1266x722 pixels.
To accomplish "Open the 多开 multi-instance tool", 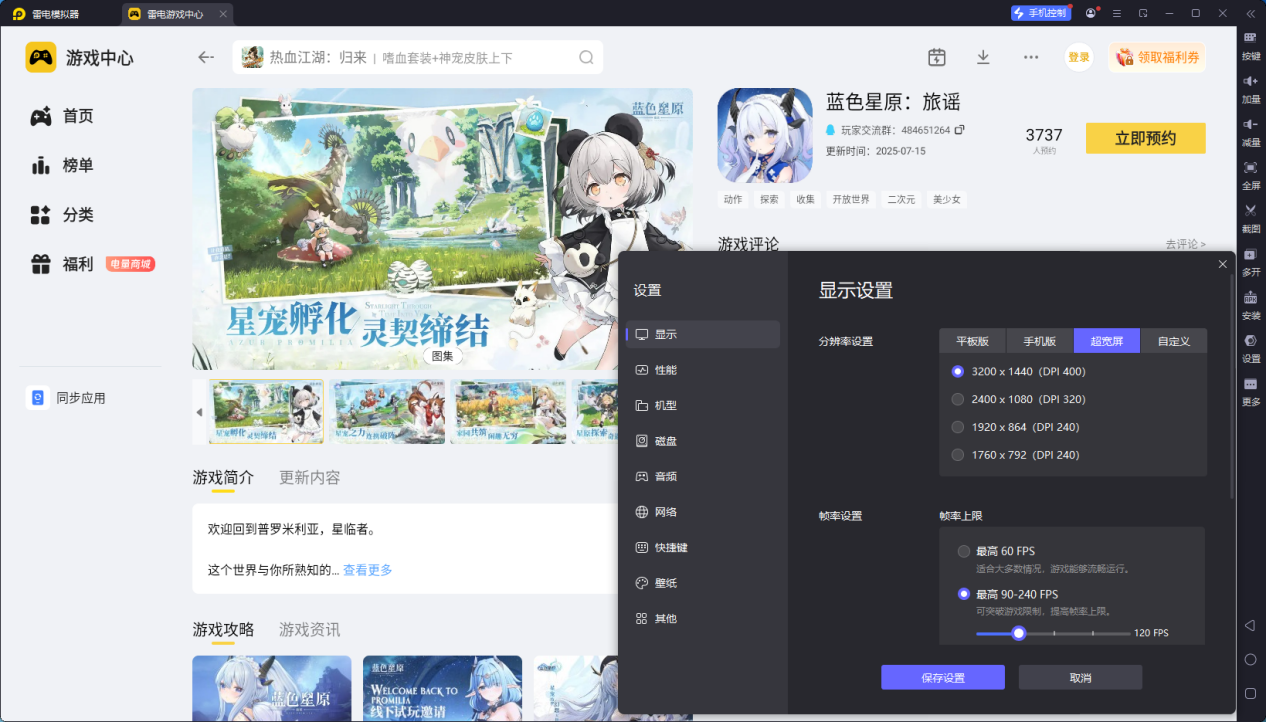I will (x=1250, y=262).
